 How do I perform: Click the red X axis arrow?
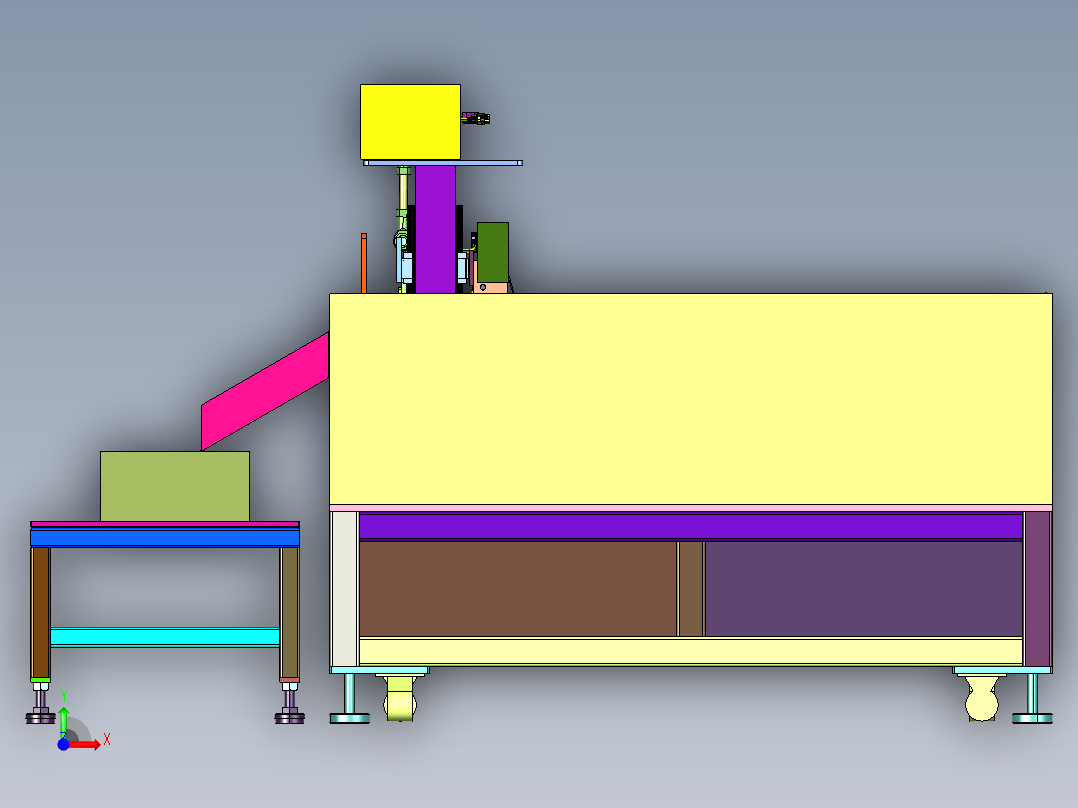point(85,744)
